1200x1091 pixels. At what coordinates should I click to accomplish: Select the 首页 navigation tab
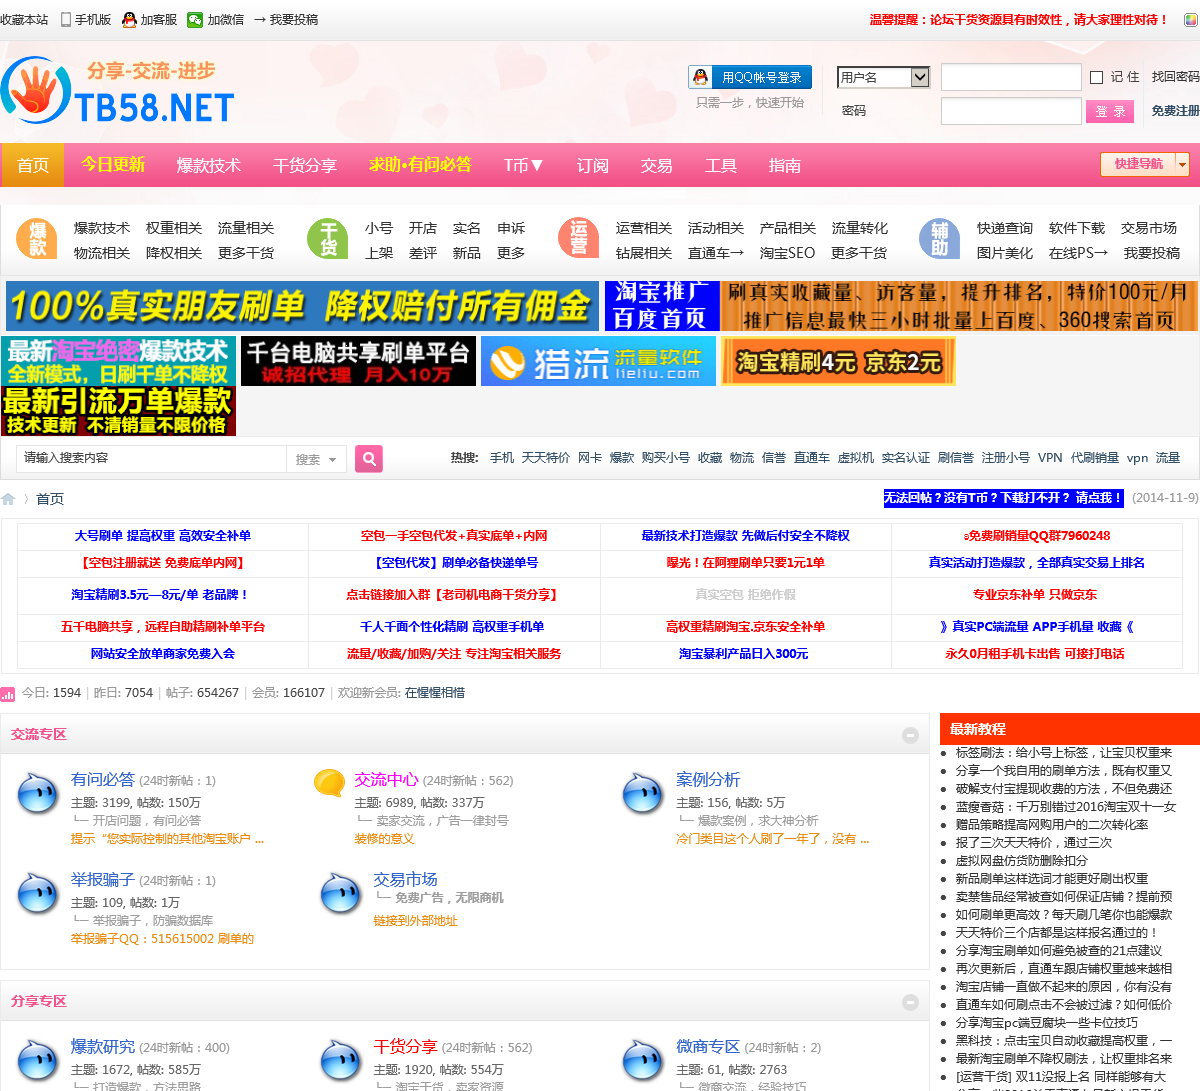point(33,165)
